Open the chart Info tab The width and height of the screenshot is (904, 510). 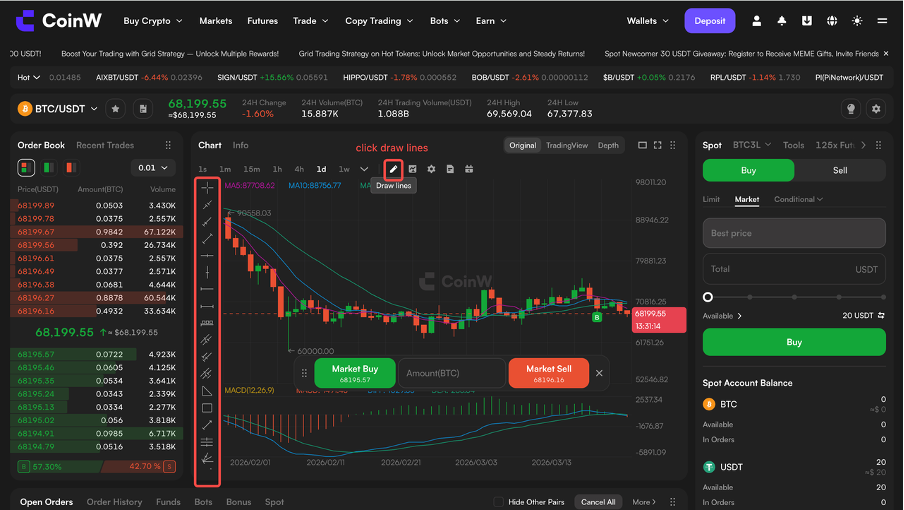(x=240, y=145)
